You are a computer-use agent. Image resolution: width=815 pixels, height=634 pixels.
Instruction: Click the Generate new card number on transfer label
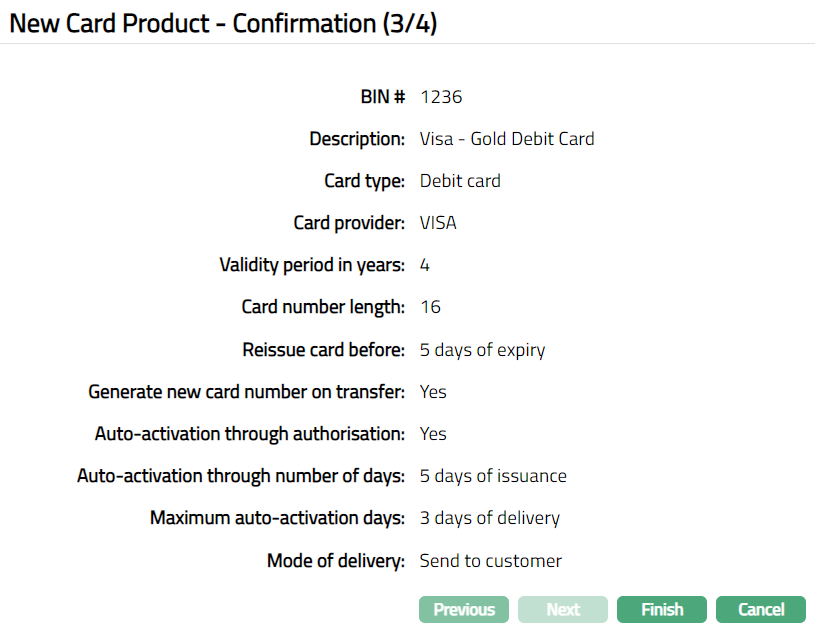pyautogui.click(x=246, y=392)
